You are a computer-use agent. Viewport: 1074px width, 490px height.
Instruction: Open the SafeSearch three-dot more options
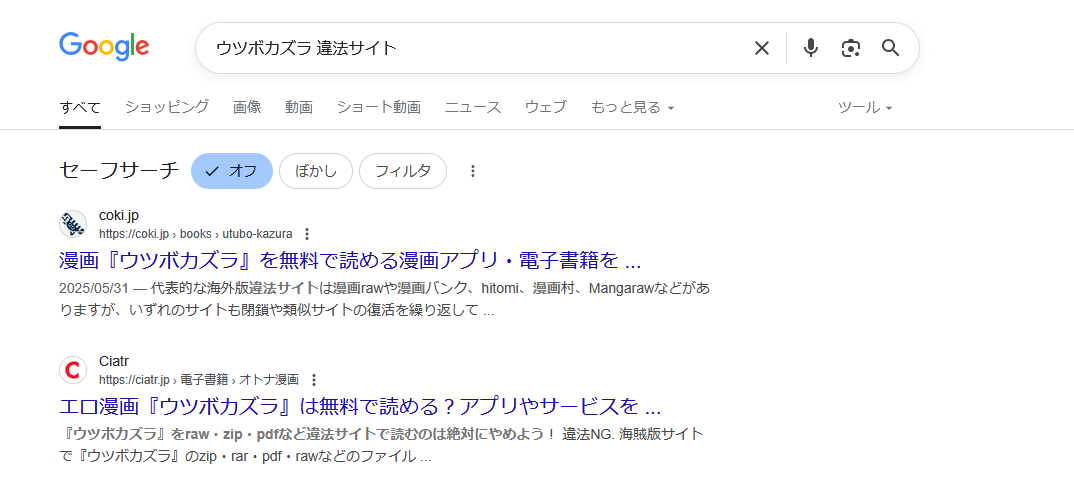coord(472,171)
